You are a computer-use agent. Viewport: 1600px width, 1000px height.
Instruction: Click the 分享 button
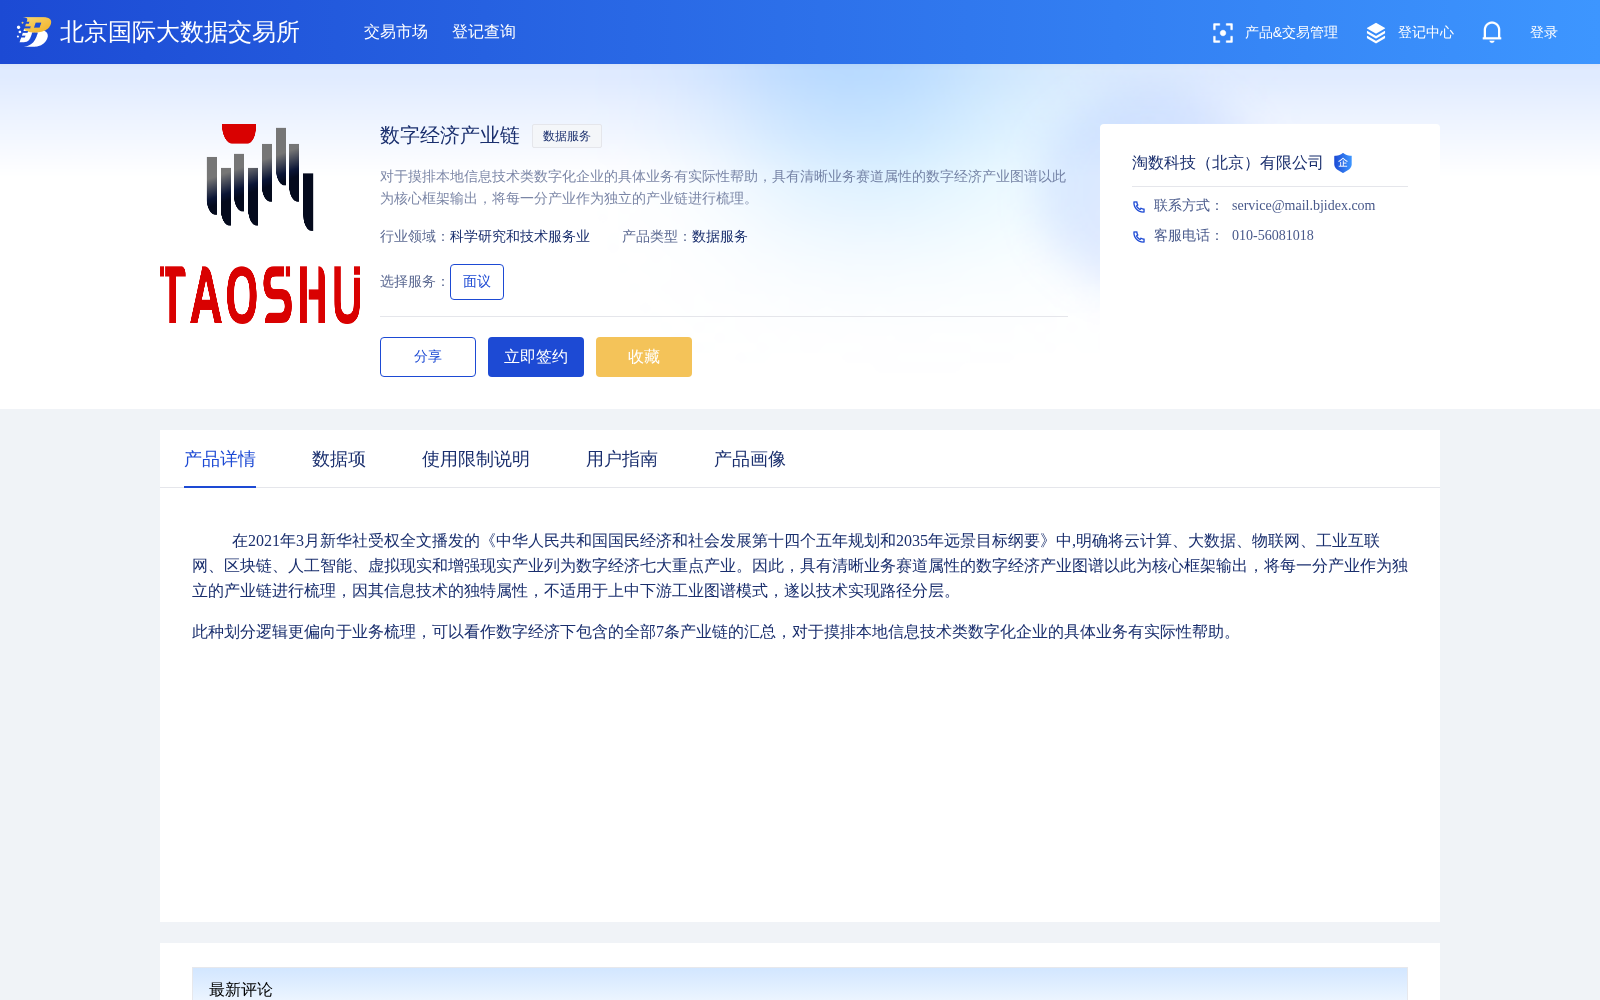(428, 357)
